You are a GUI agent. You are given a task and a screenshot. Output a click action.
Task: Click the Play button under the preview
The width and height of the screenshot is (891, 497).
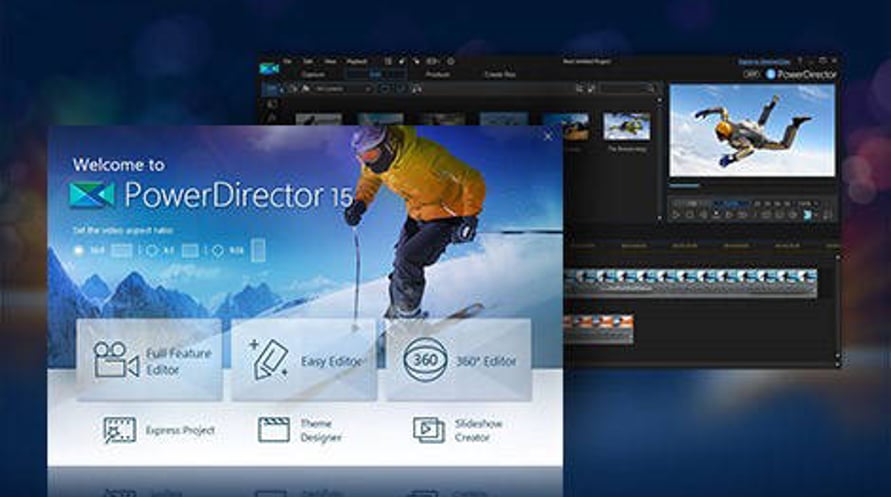coord(676,215)
